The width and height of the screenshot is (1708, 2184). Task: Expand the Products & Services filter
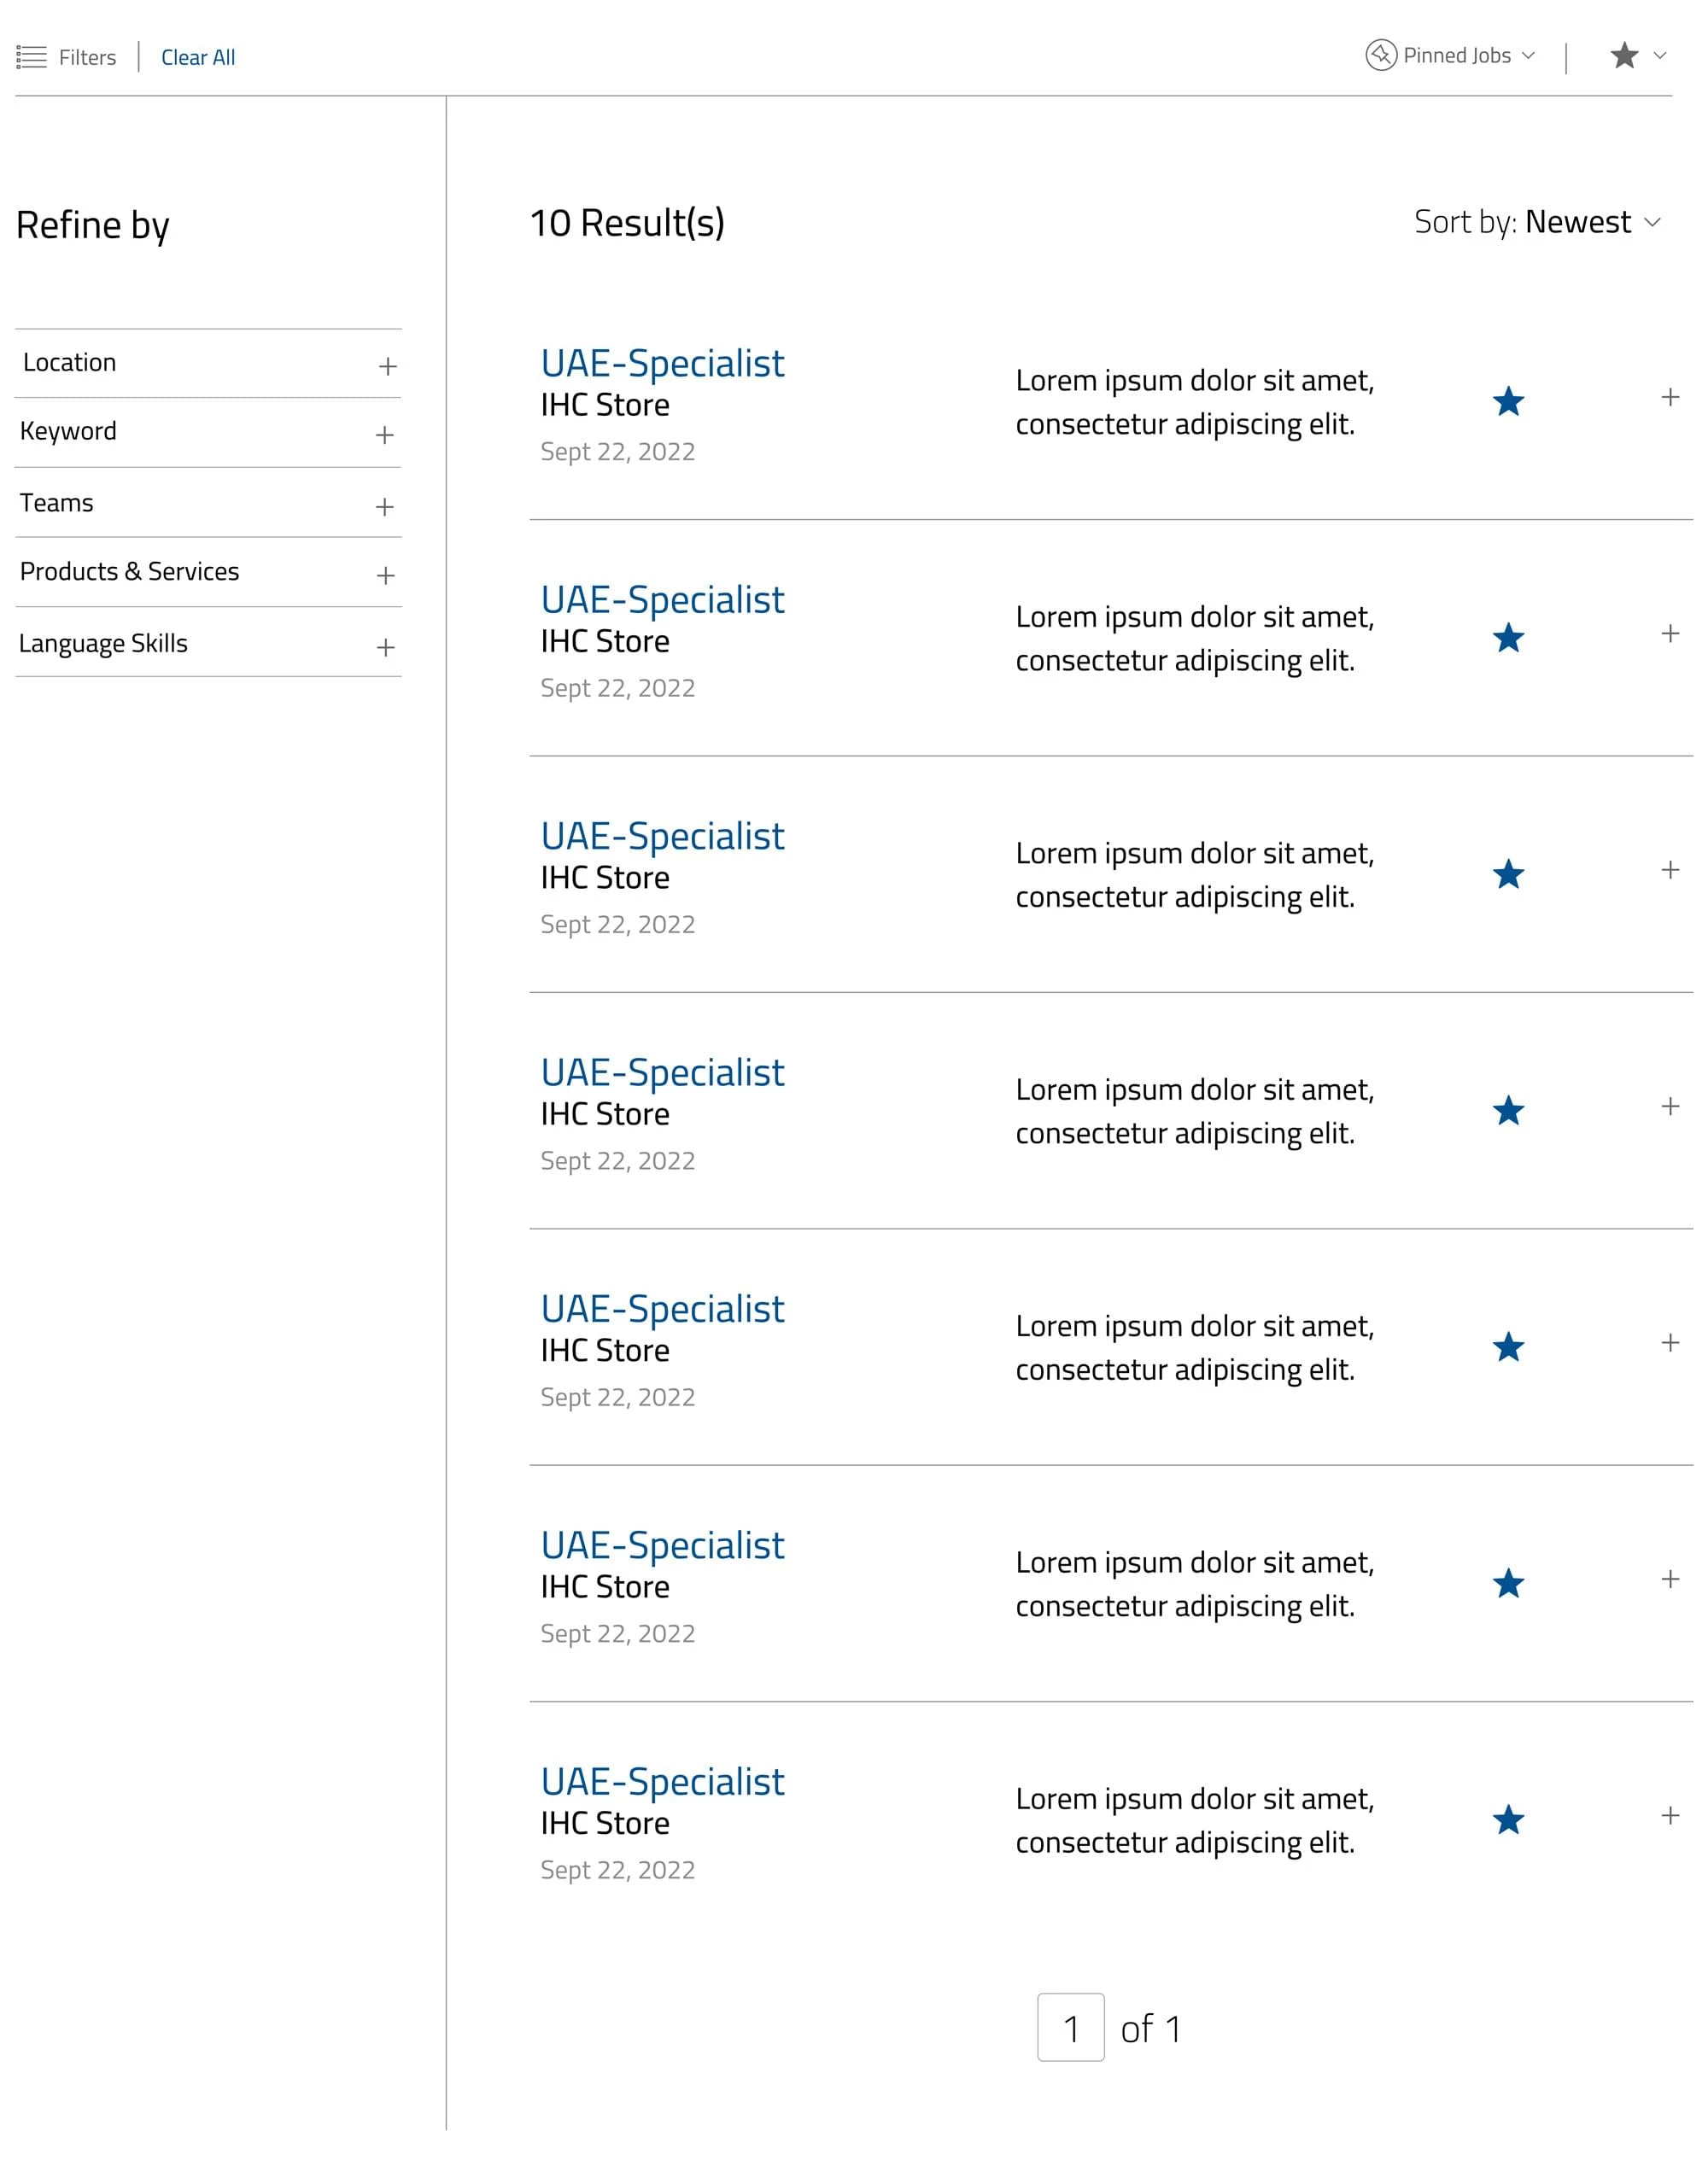pyautogui.click(x=208, y=572)
